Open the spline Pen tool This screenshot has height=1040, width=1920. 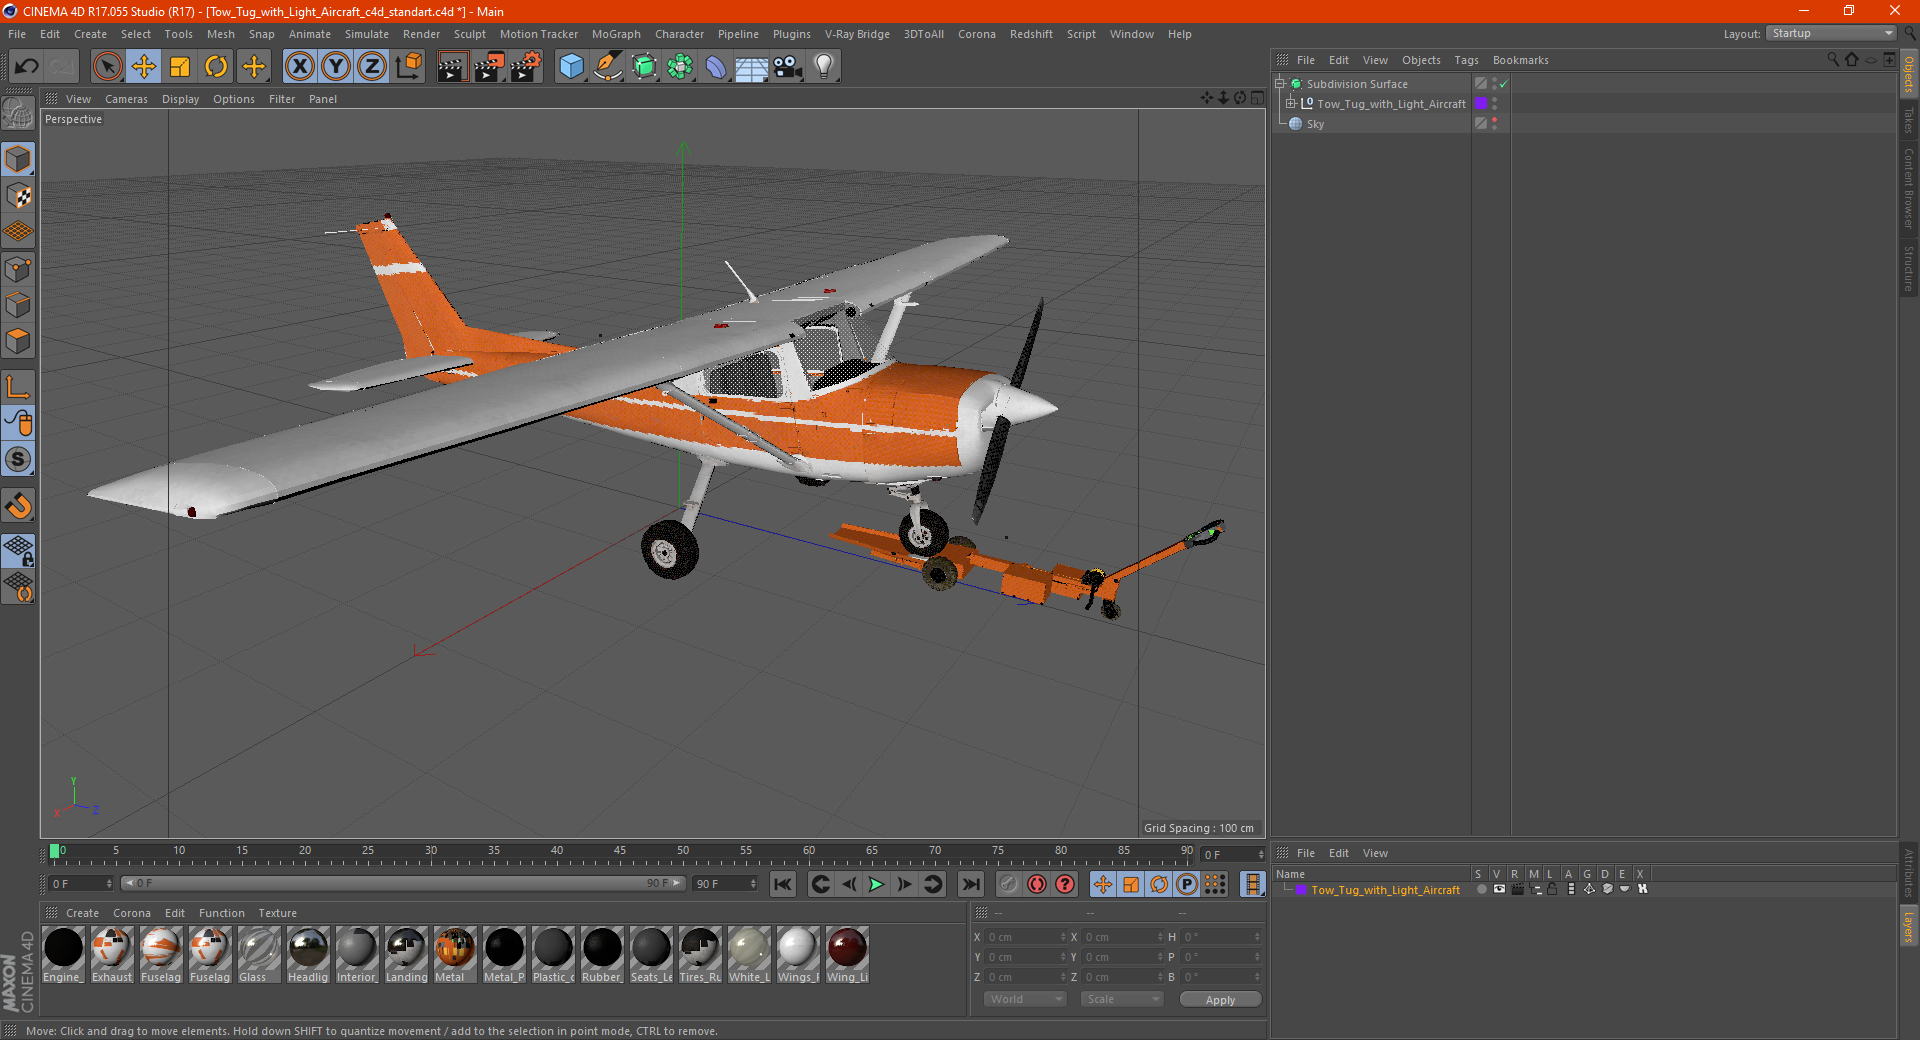coord(607,67)
